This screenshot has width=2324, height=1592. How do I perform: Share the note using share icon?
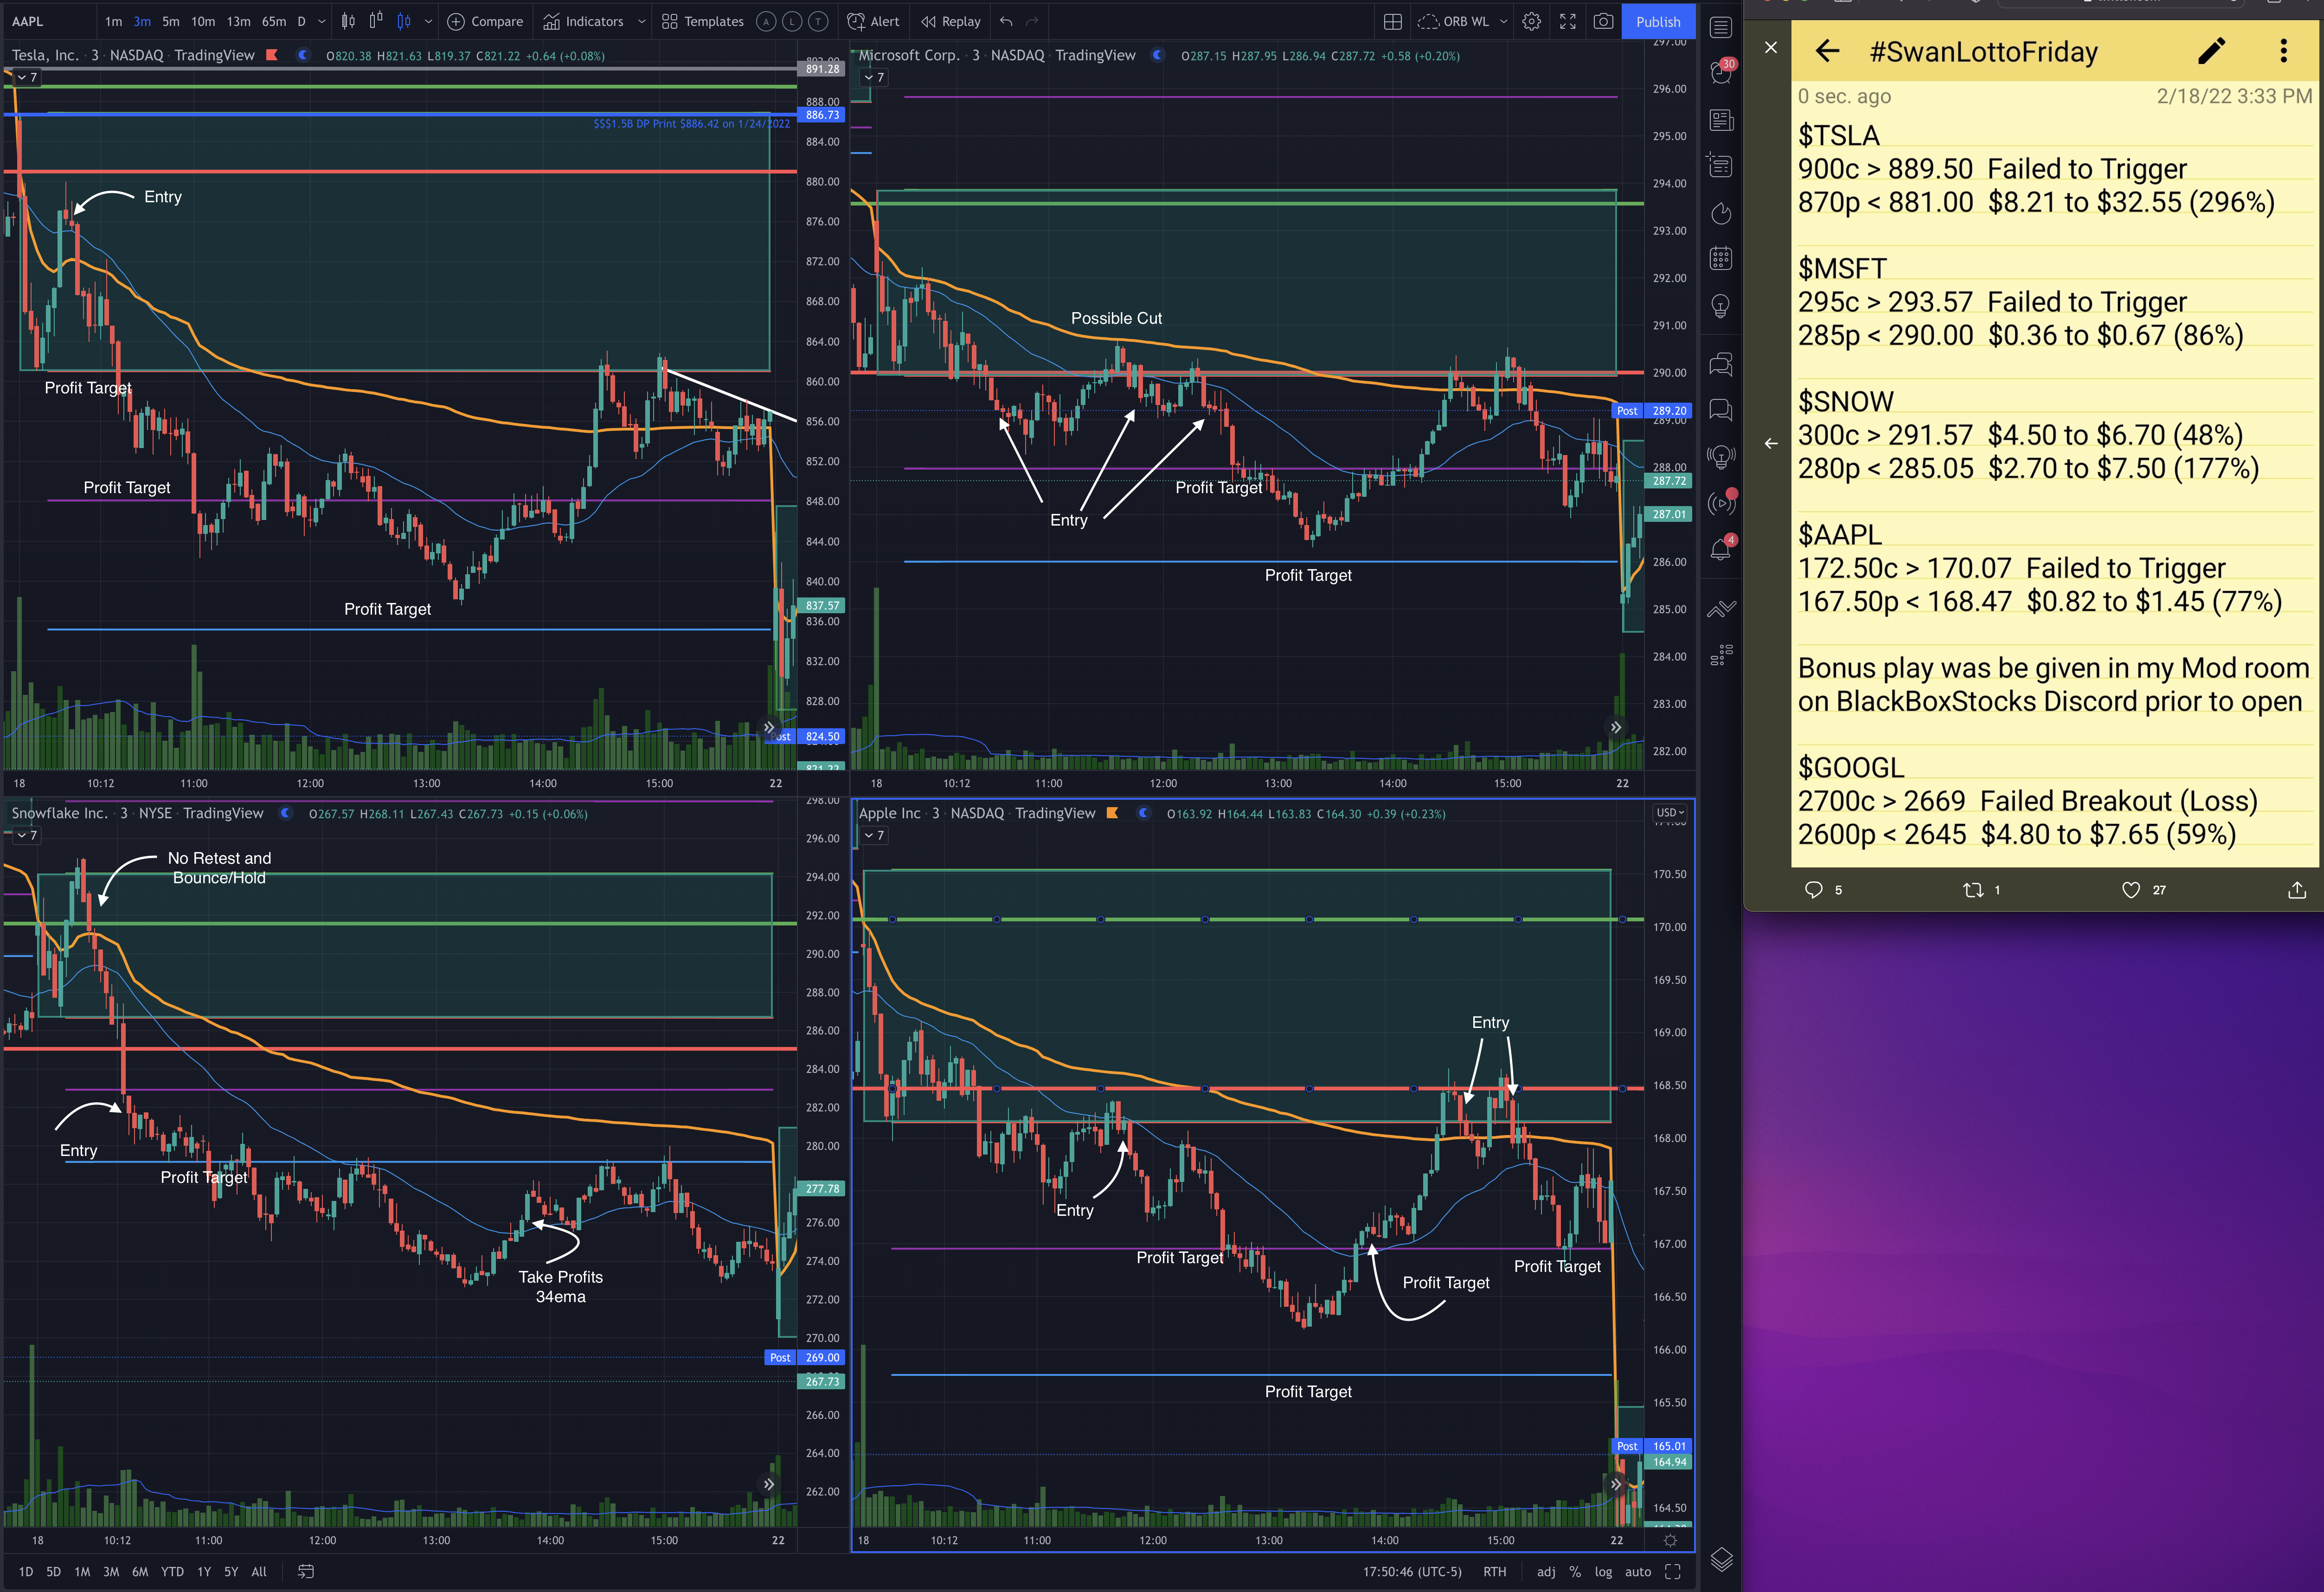click(2297, 890)
